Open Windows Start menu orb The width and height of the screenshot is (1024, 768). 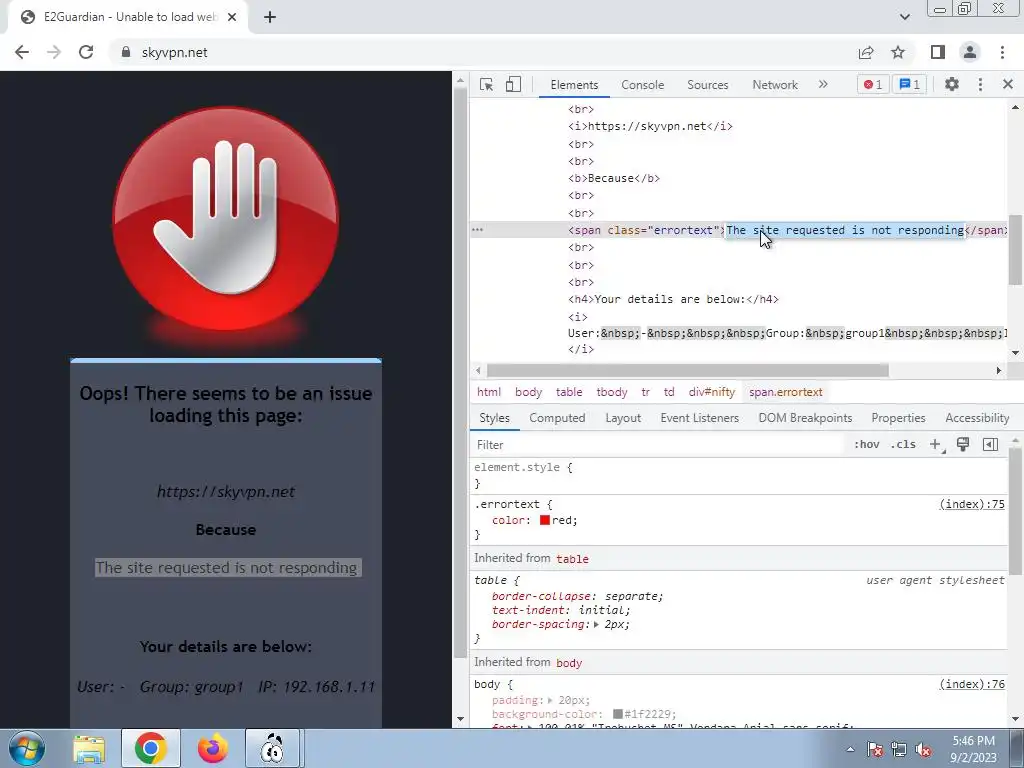coord(27,748)
